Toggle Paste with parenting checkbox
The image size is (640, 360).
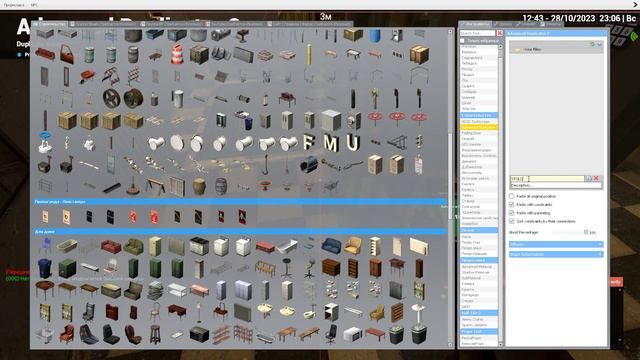[x=511, y=213]
